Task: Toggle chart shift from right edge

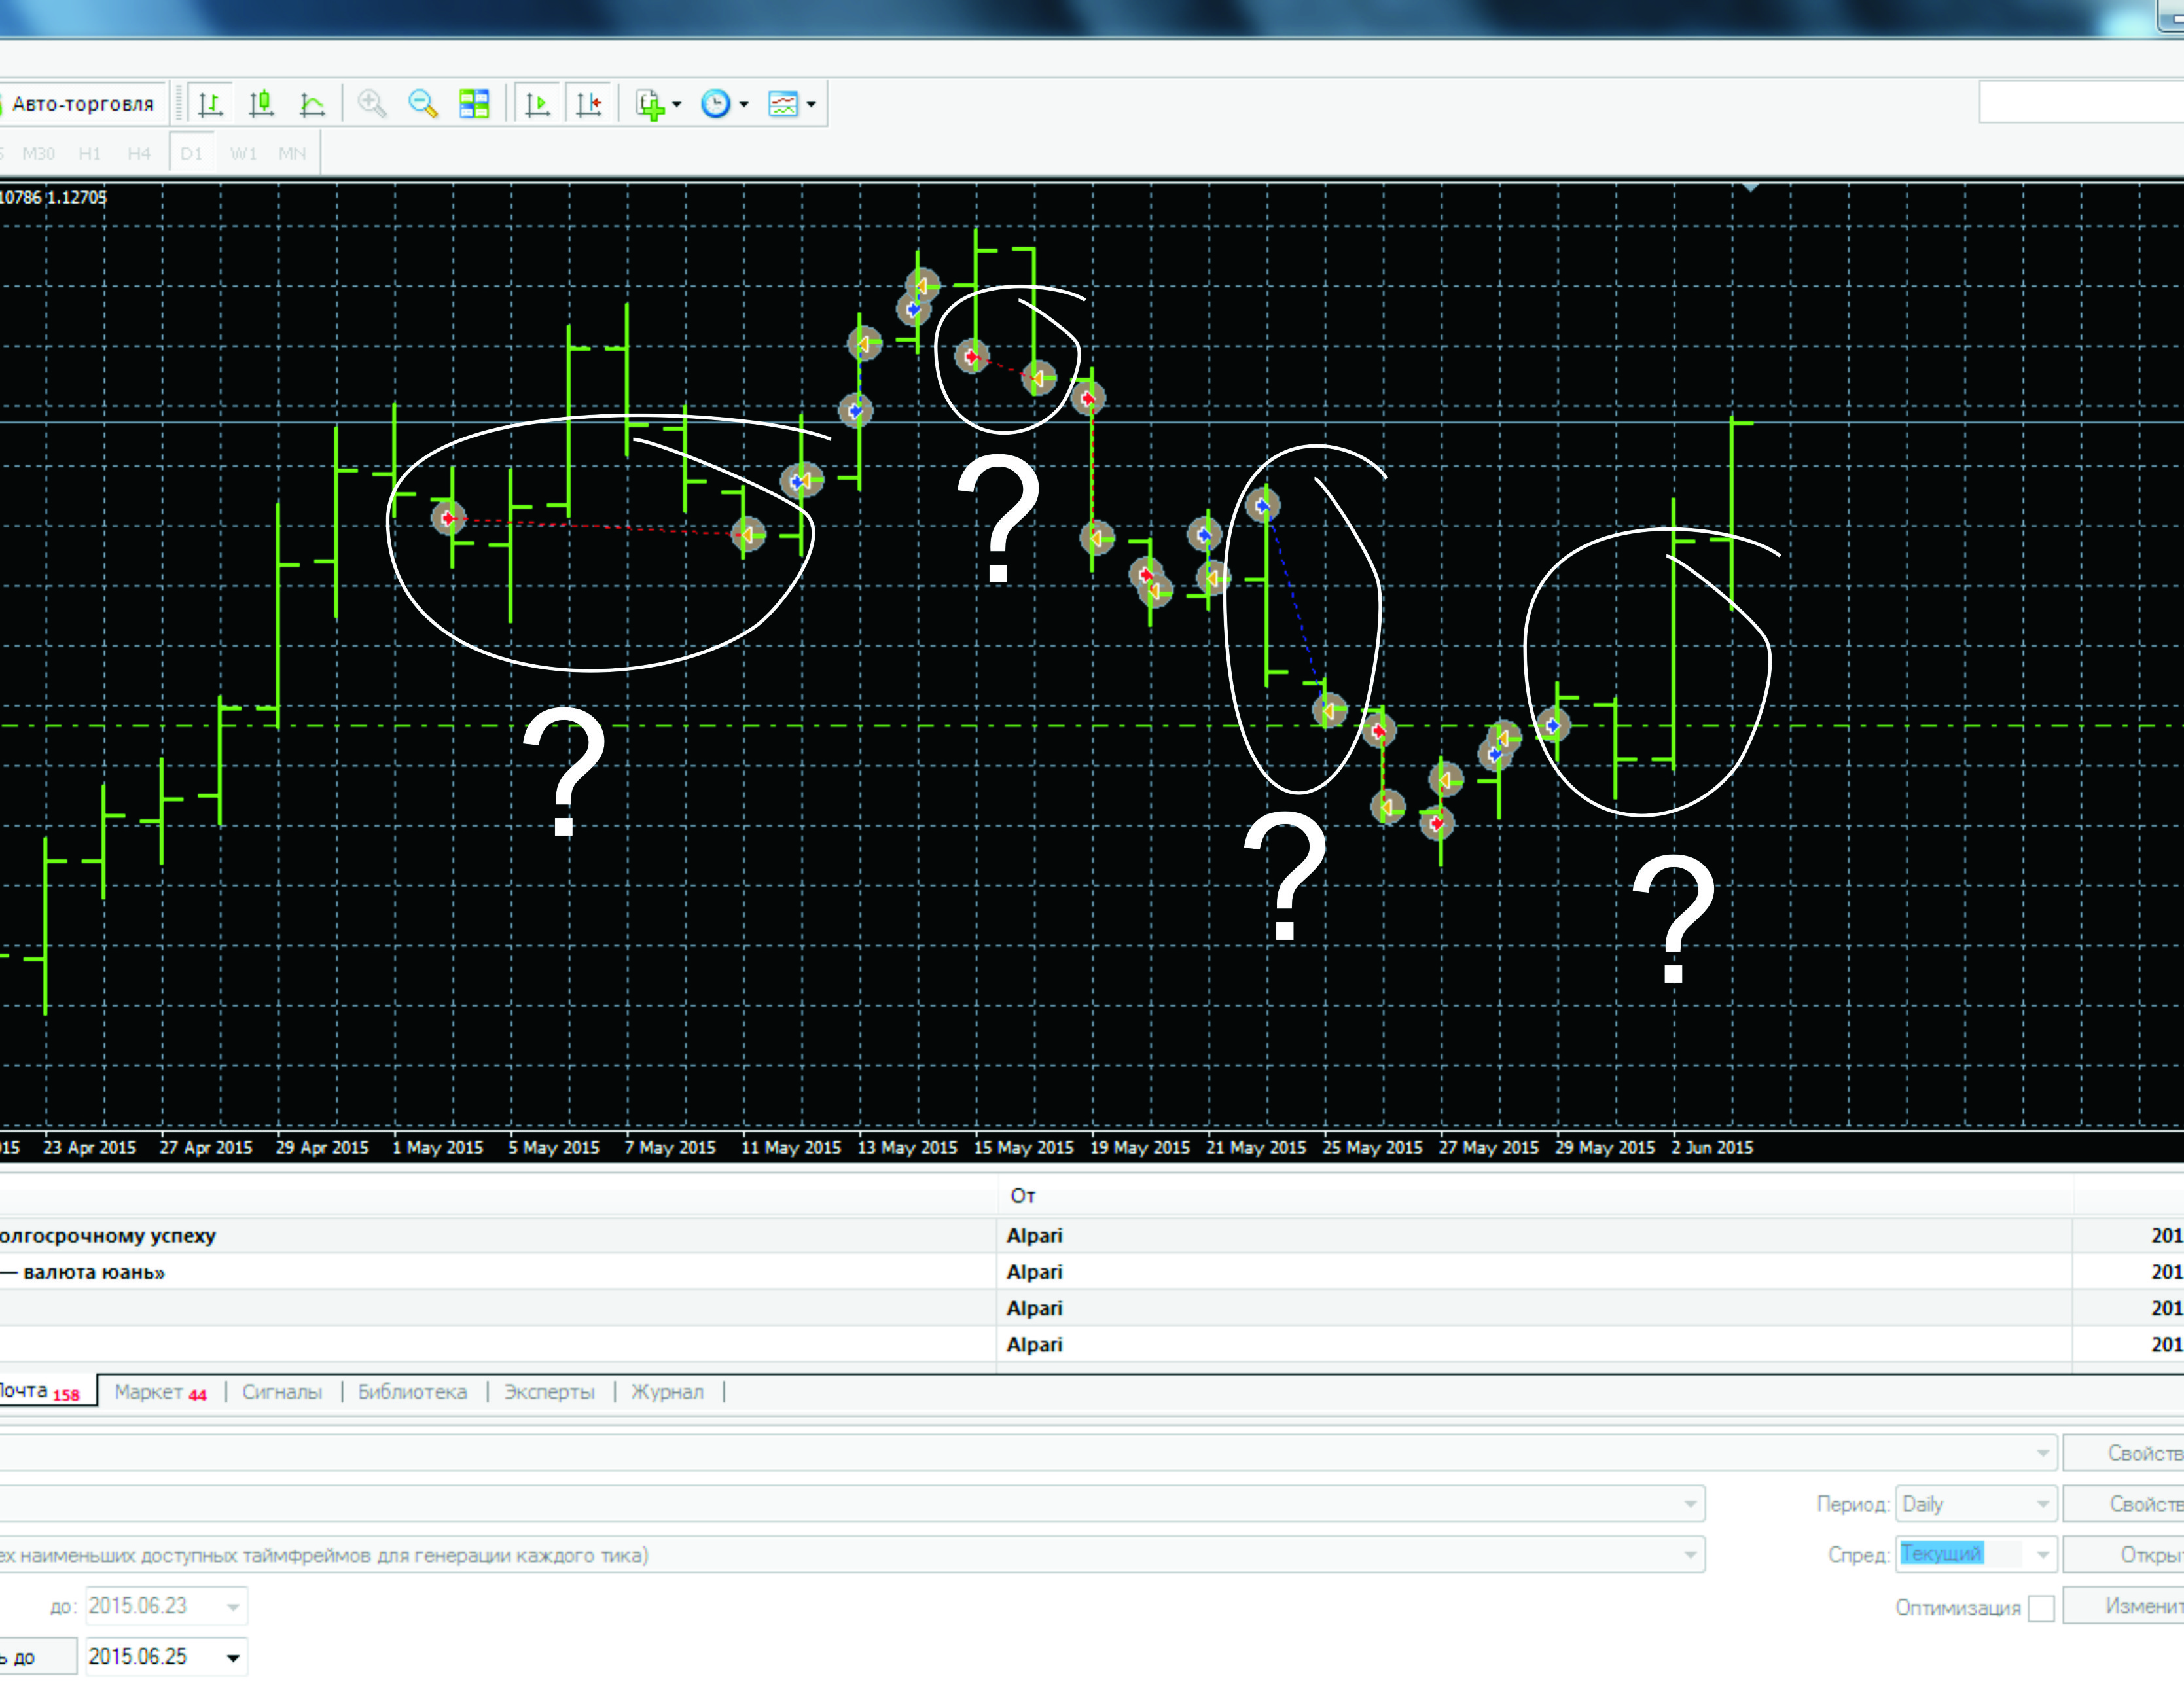Action: pos(589,104)
